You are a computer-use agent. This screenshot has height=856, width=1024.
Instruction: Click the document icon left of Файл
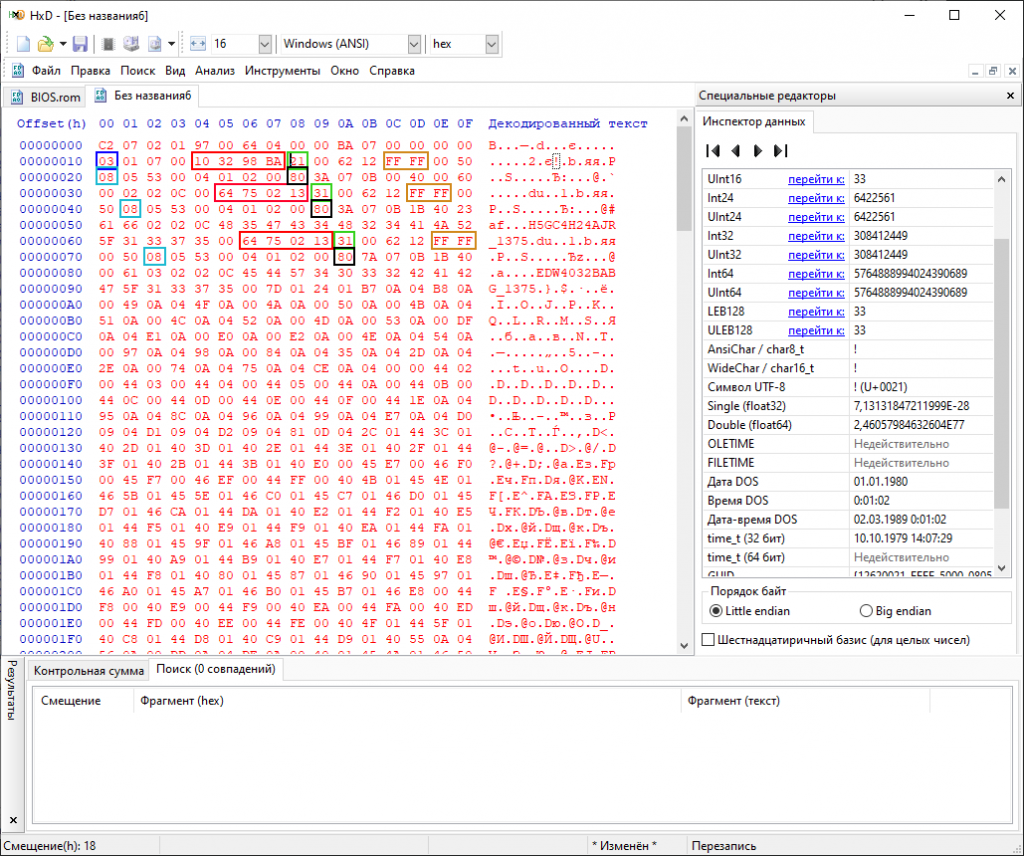tap(18, 71)
